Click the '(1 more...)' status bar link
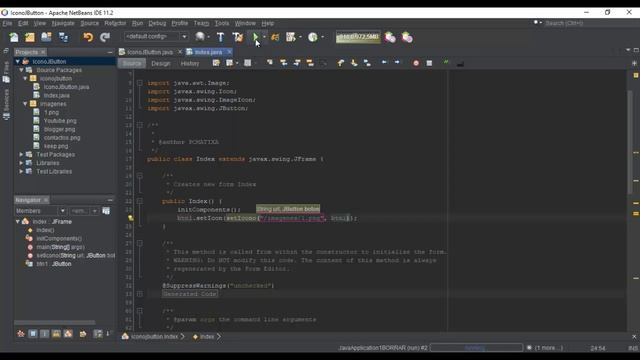Image resolution: width=640 pixels, height=360 pixels. pyautogui.click(x=549, y=348)
